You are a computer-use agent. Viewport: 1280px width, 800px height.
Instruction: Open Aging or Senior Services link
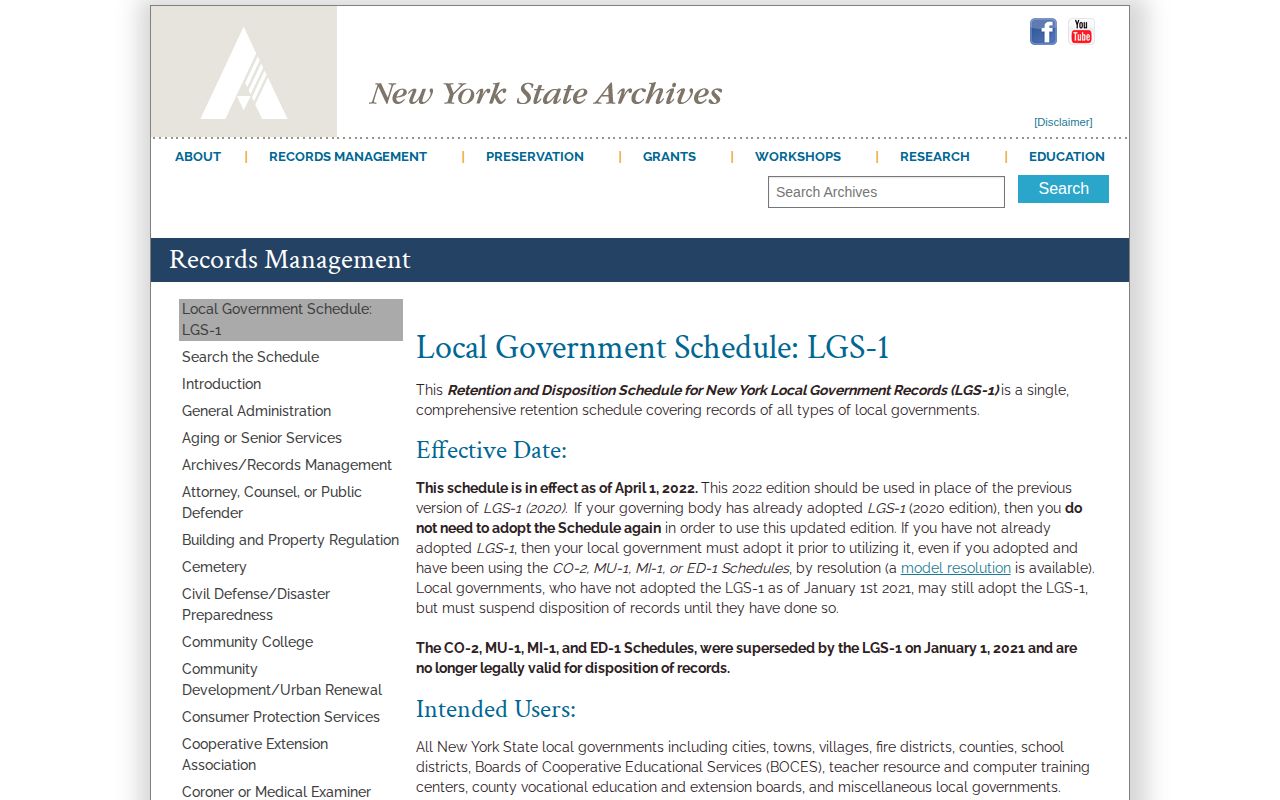pyautogui.click(x=262, y=438)
